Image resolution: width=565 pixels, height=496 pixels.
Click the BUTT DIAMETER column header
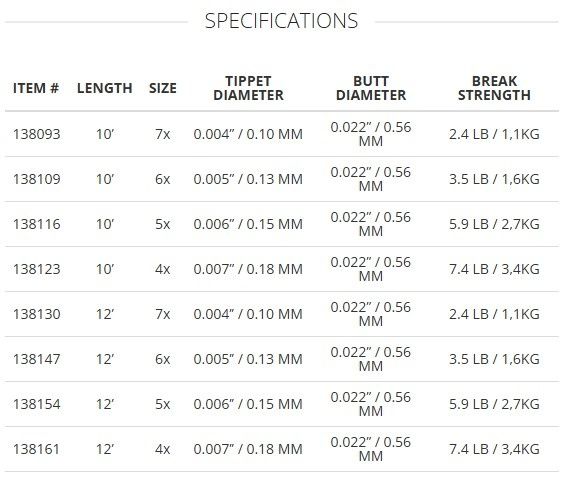click(x=371, y=88)
